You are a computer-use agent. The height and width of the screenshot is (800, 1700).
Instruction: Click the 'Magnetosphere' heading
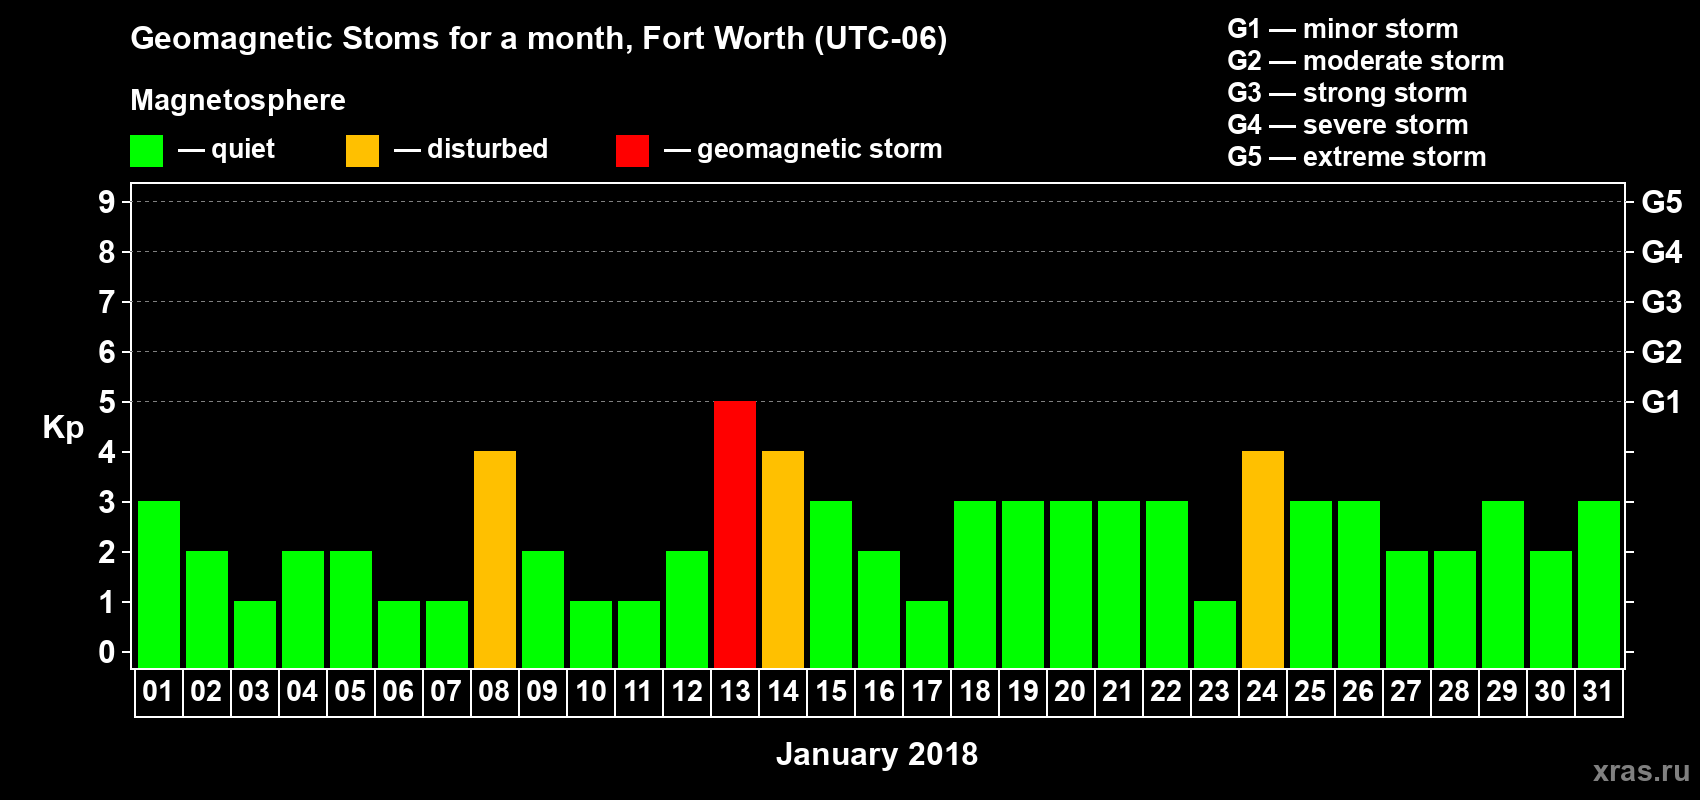coord(238,100)
